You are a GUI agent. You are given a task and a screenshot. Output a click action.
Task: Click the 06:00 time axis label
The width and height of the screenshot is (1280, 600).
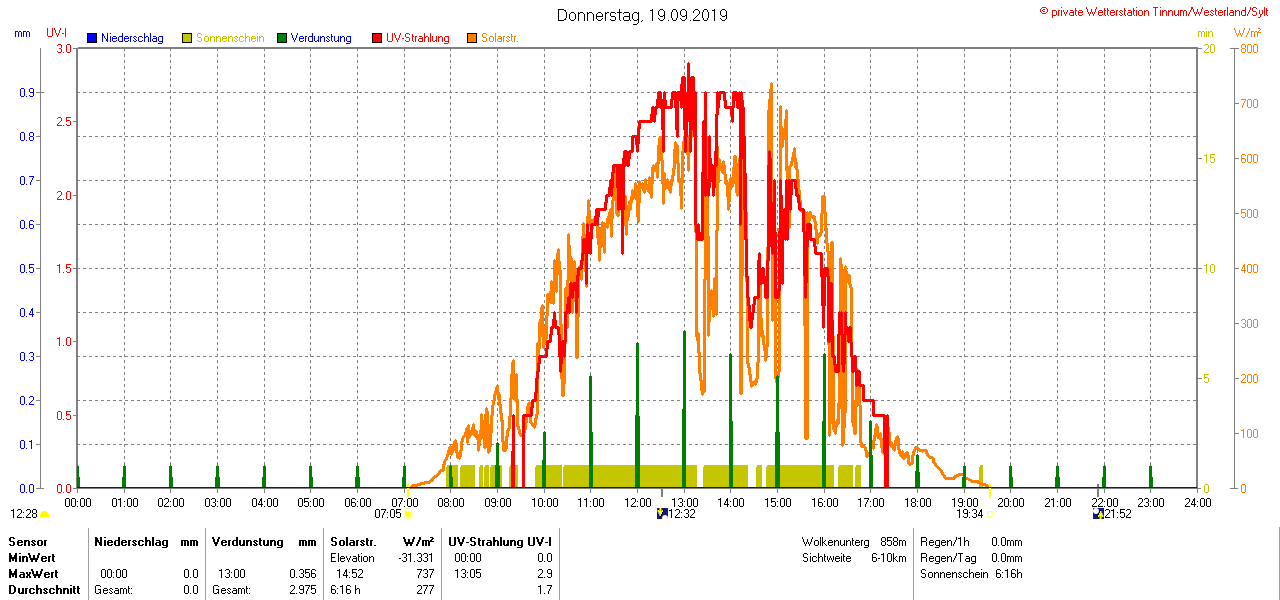point(358,502)
